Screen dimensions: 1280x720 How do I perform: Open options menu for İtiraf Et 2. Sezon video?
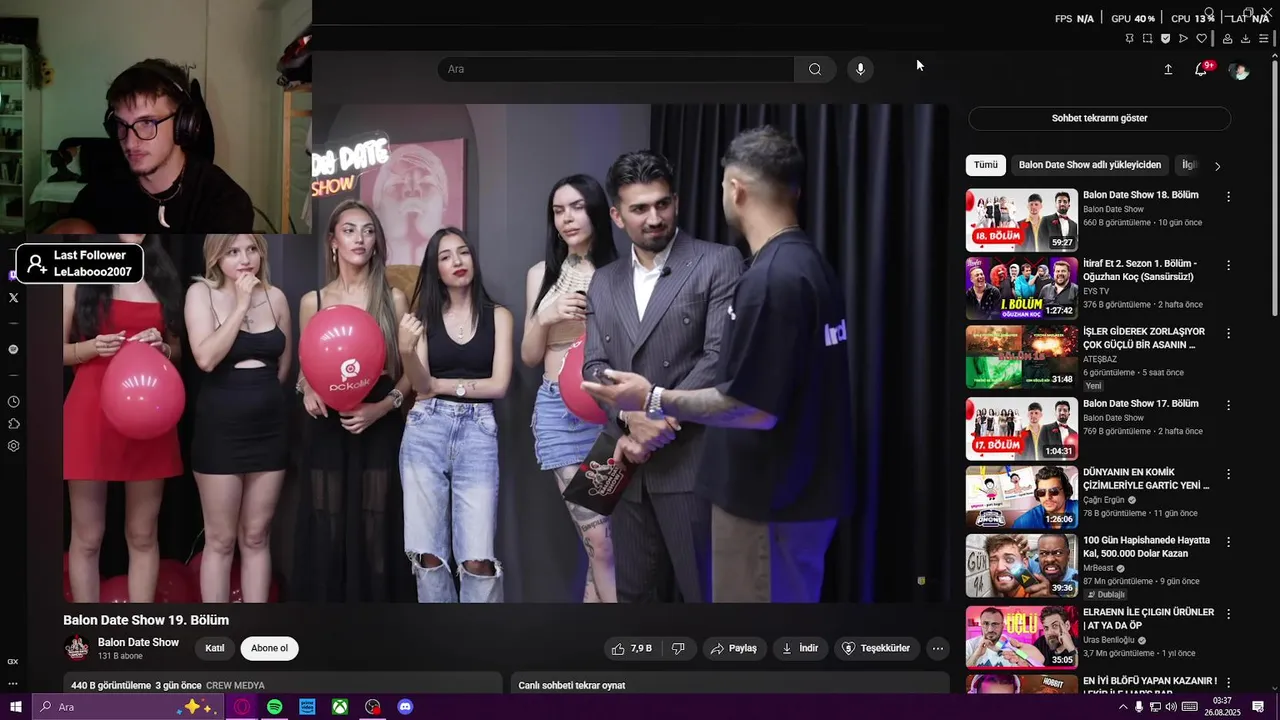coord(1228,266)
